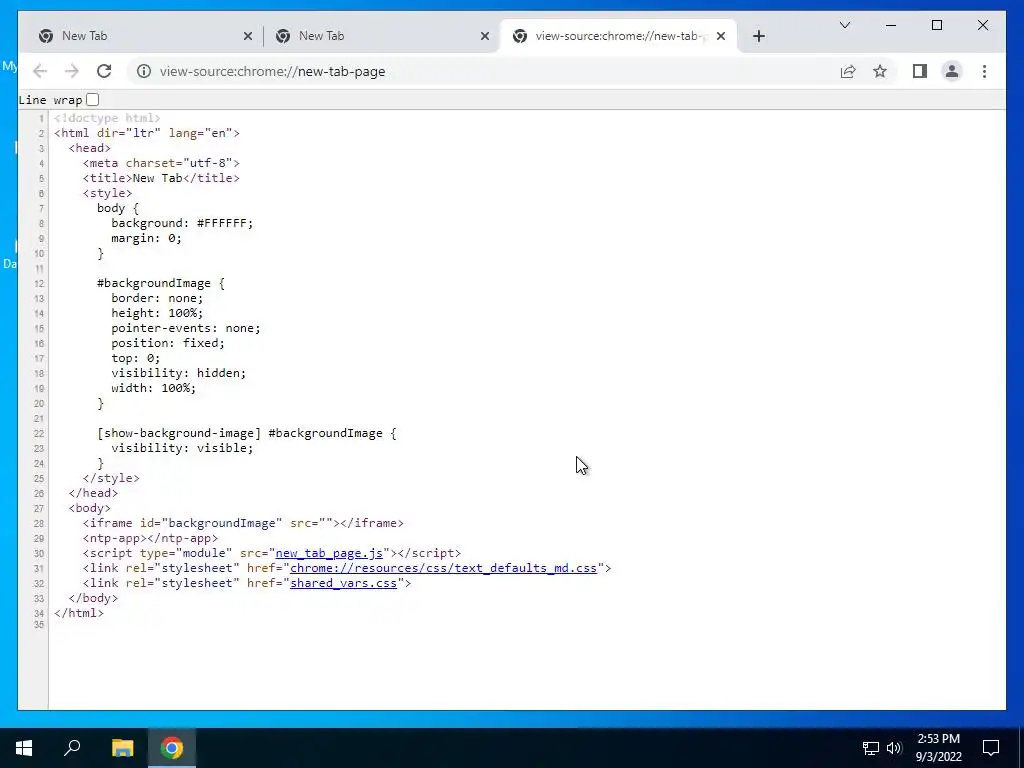Open the Windows Start menu
Viewport: 1024px width, 768px height.
[x=24, y=748]
